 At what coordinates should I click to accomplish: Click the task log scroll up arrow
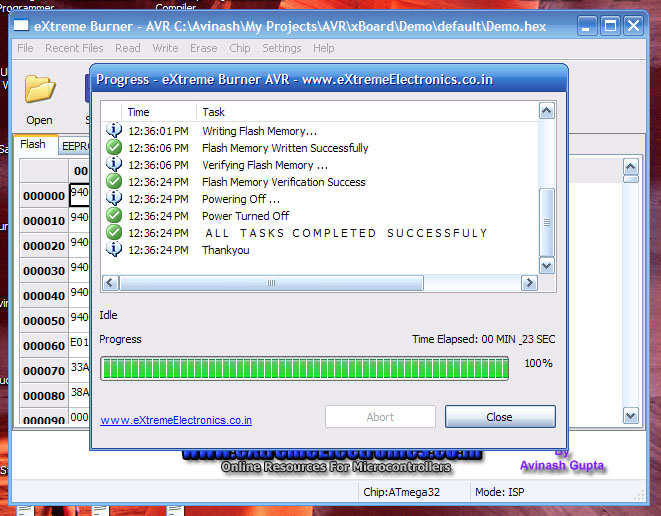coord(547,111)
